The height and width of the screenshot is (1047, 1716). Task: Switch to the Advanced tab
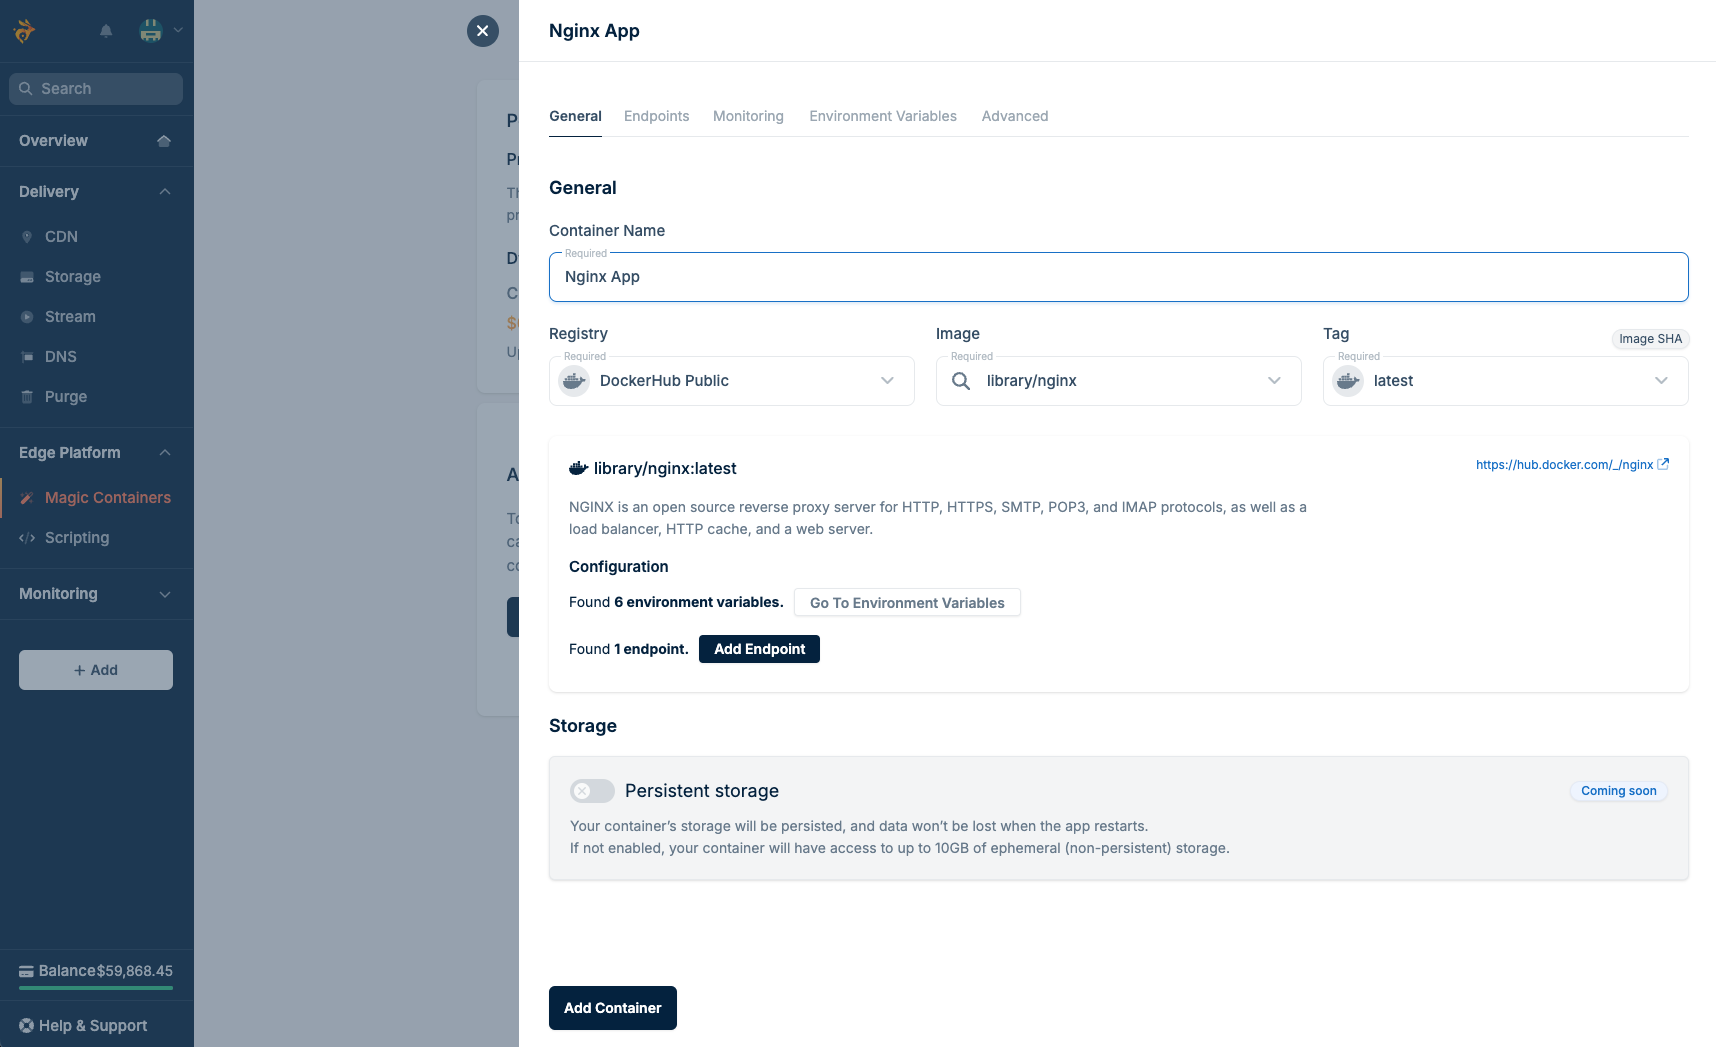1015,116
